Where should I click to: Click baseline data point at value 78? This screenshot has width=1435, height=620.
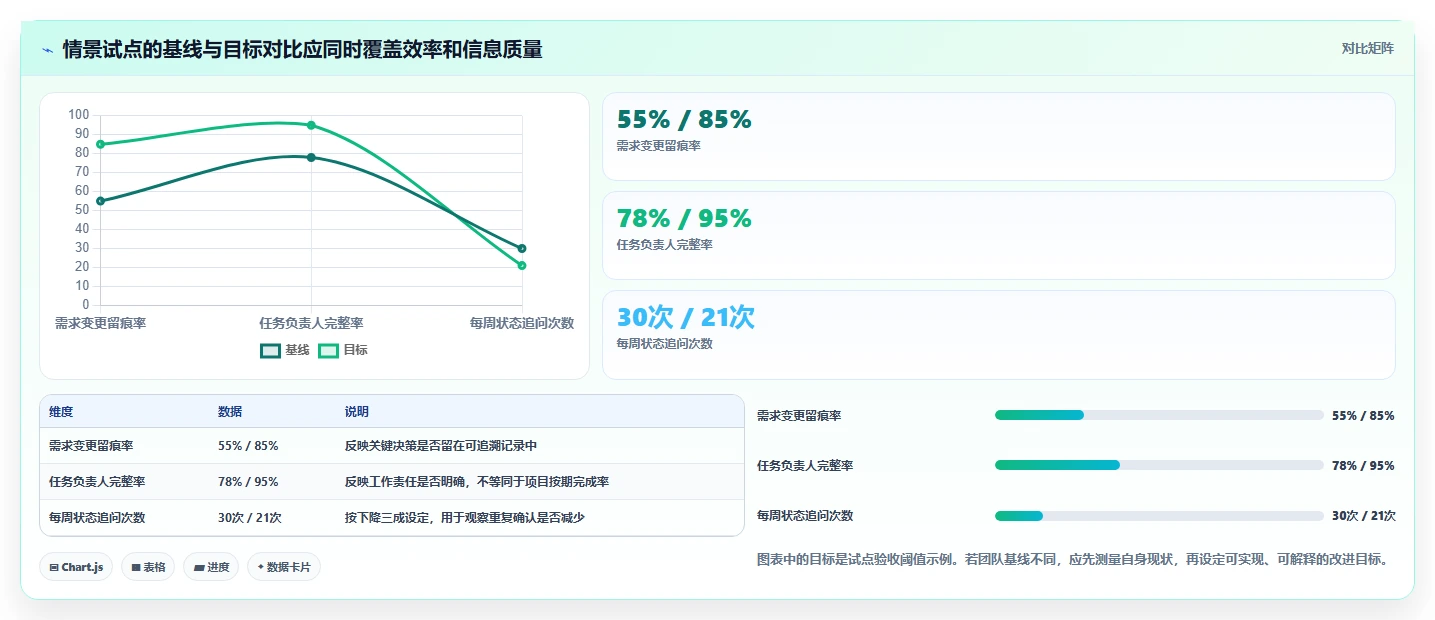[x=311, y=157]
